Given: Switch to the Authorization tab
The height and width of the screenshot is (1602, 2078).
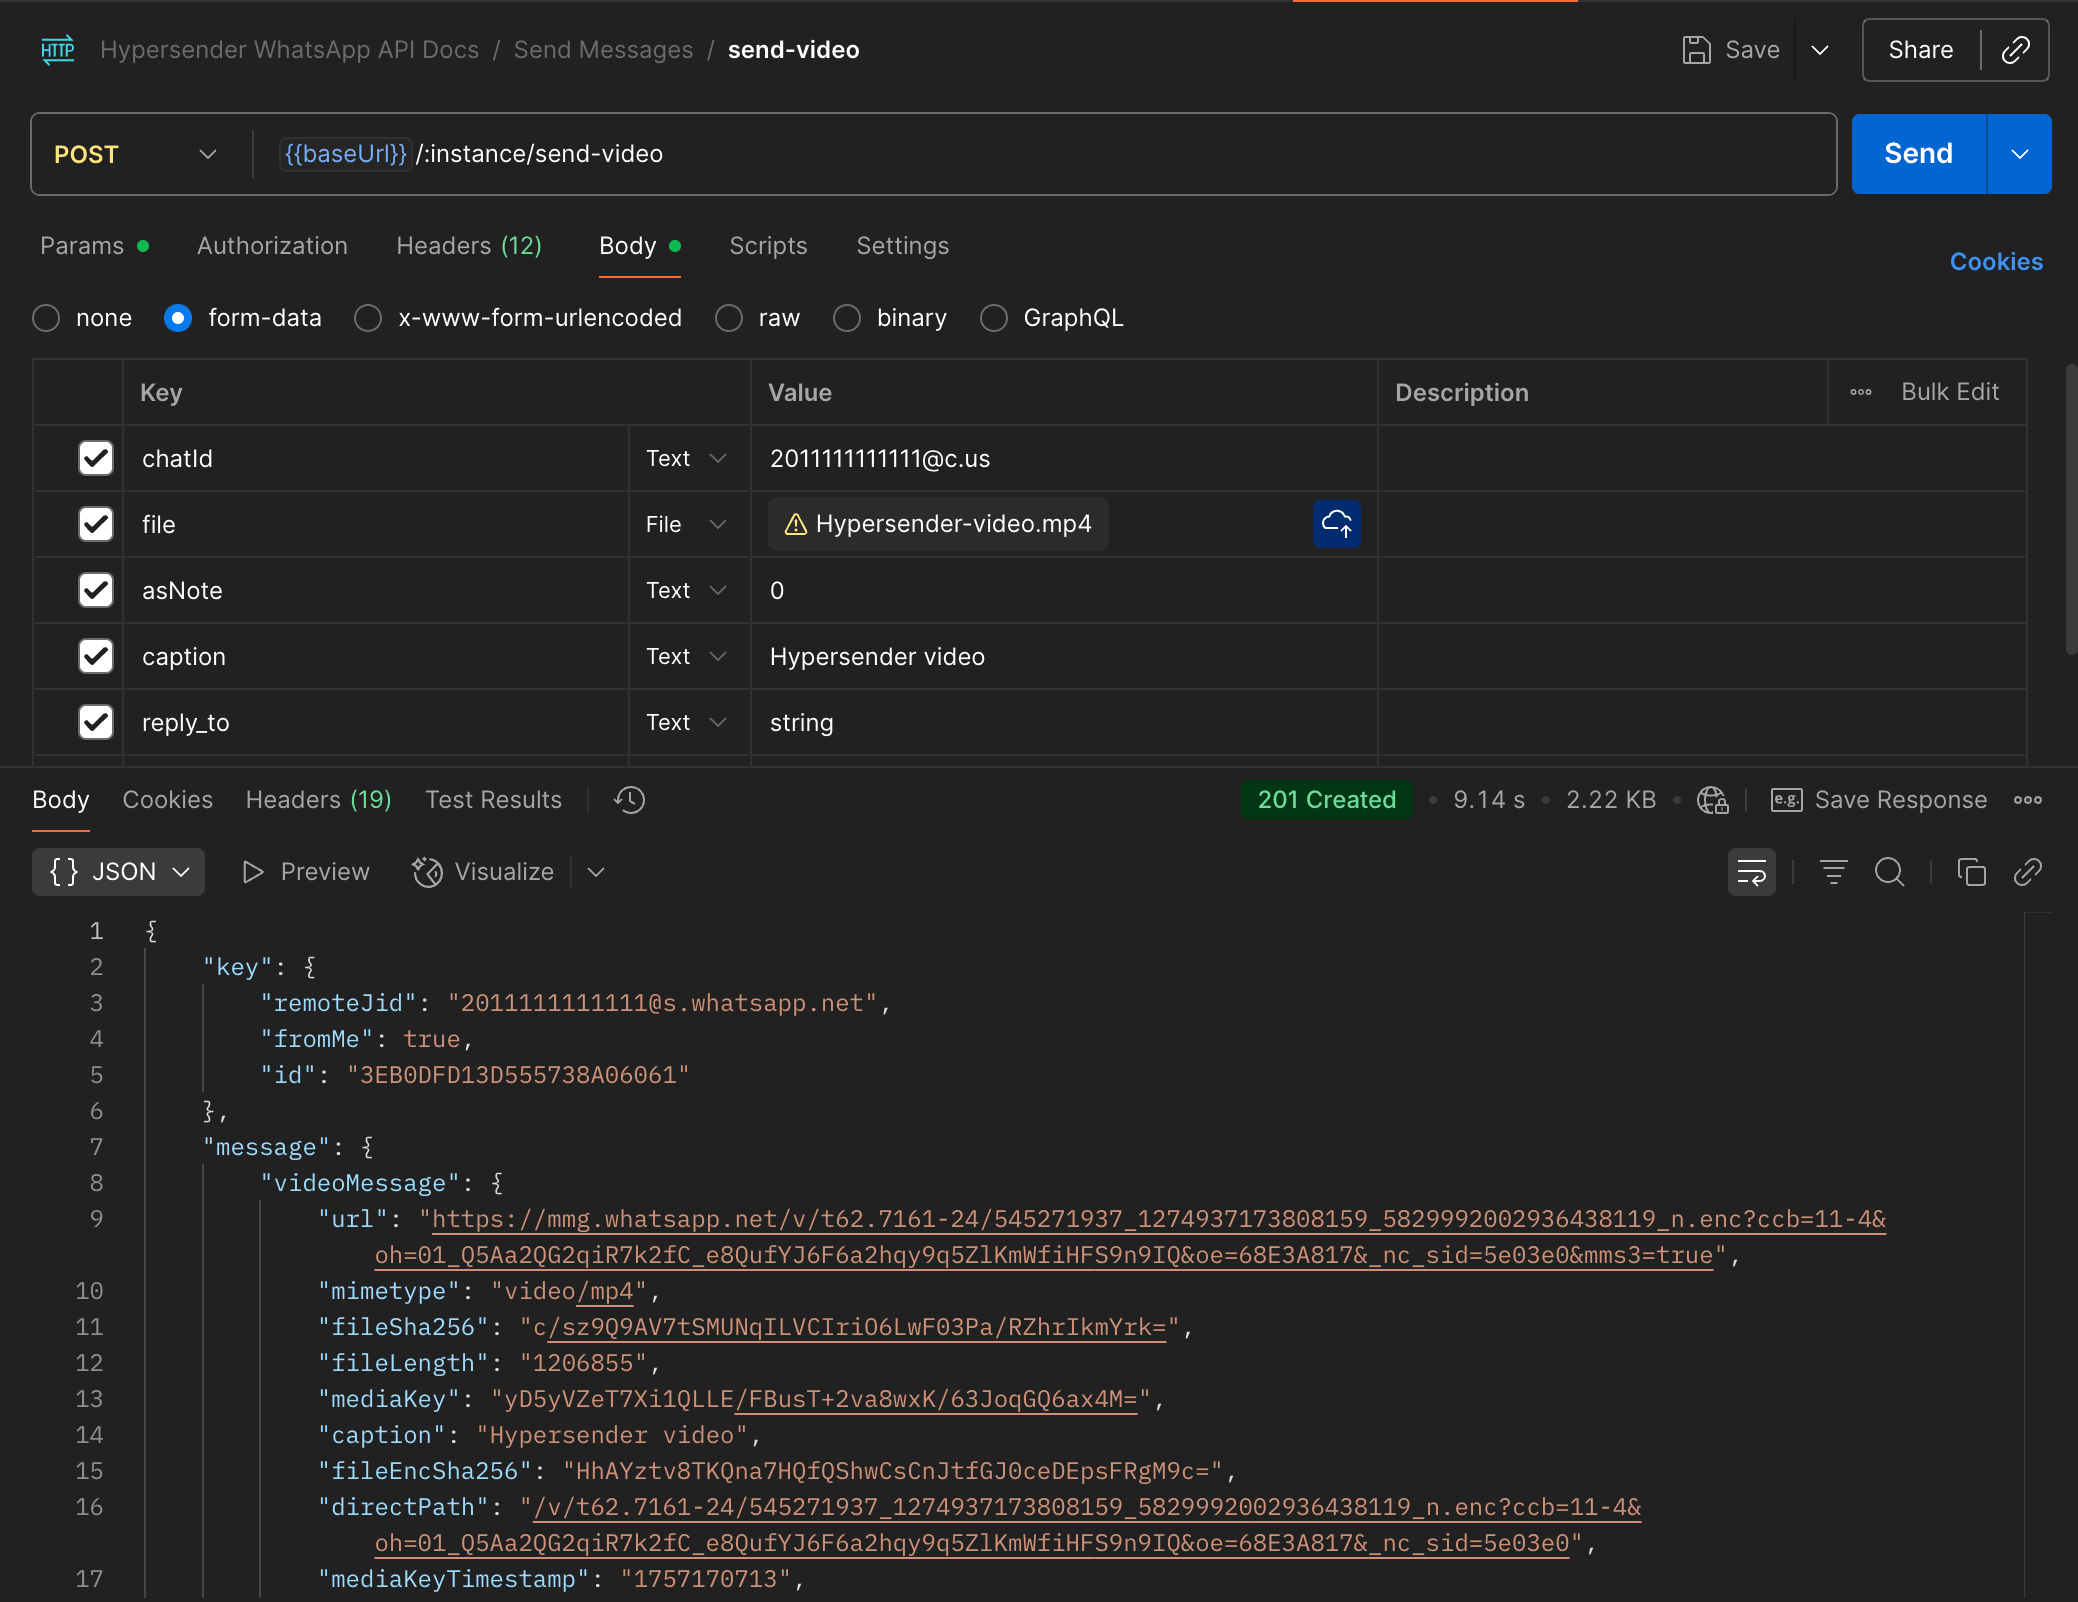Looking at the screenshot, I should point(272,246).
